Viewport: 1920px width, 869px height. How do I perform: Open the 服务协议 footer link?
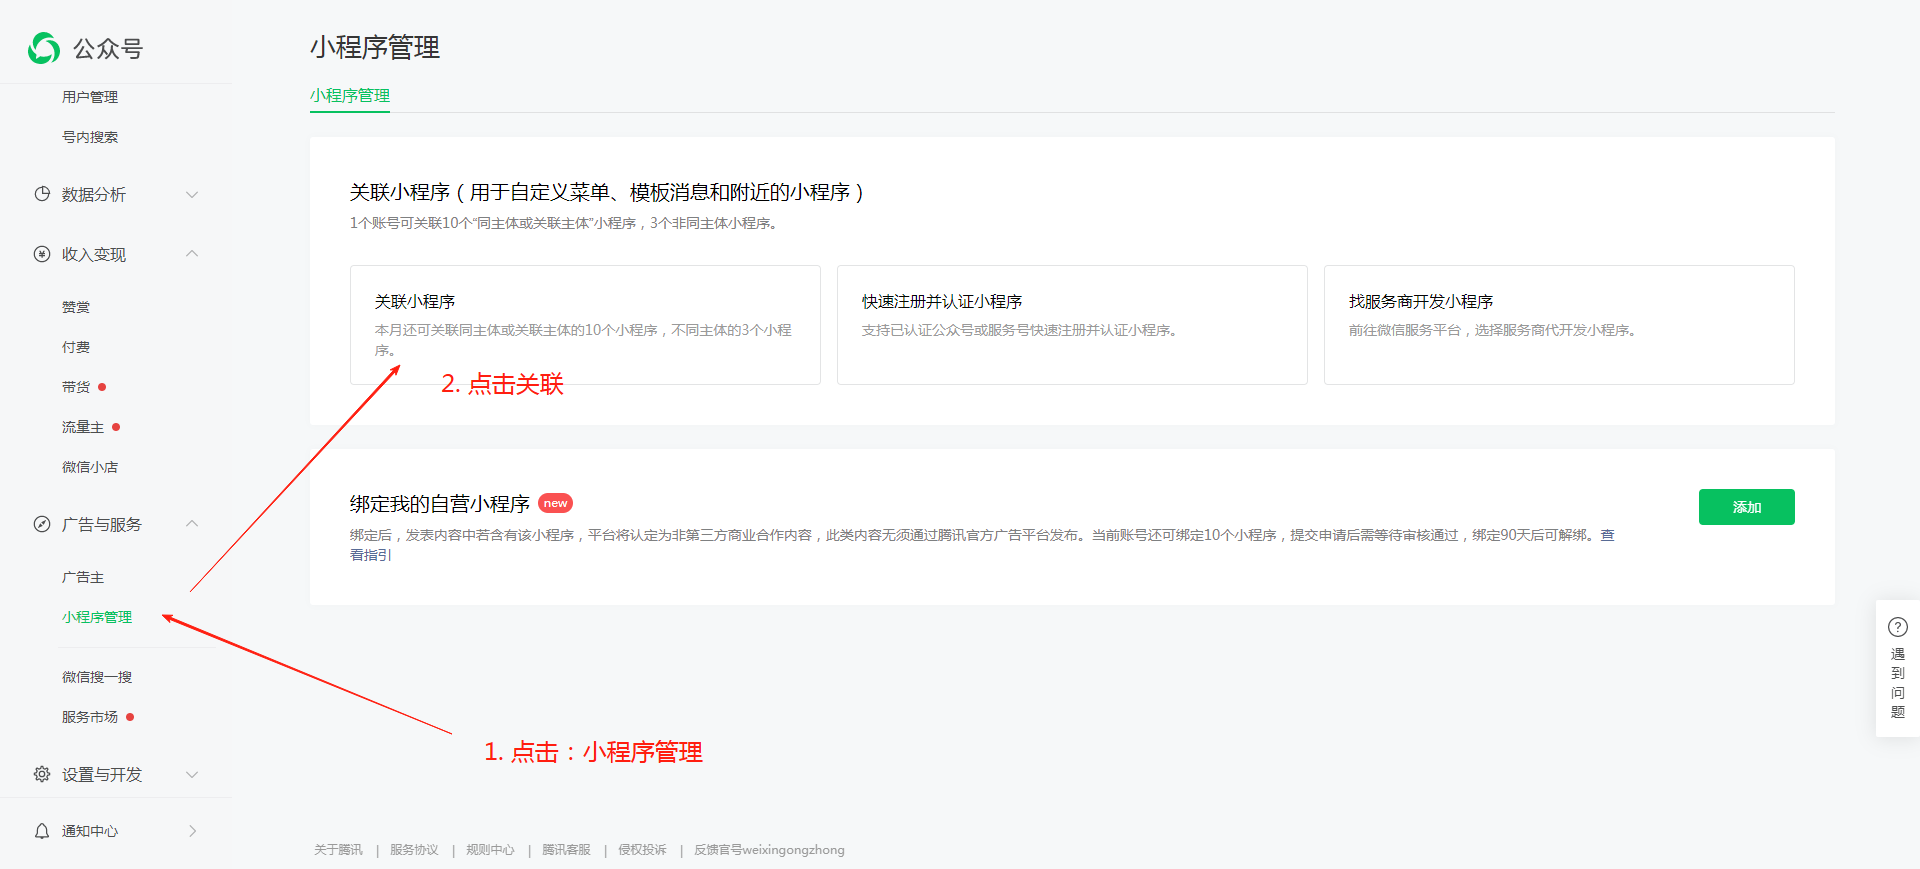[414, 850]
